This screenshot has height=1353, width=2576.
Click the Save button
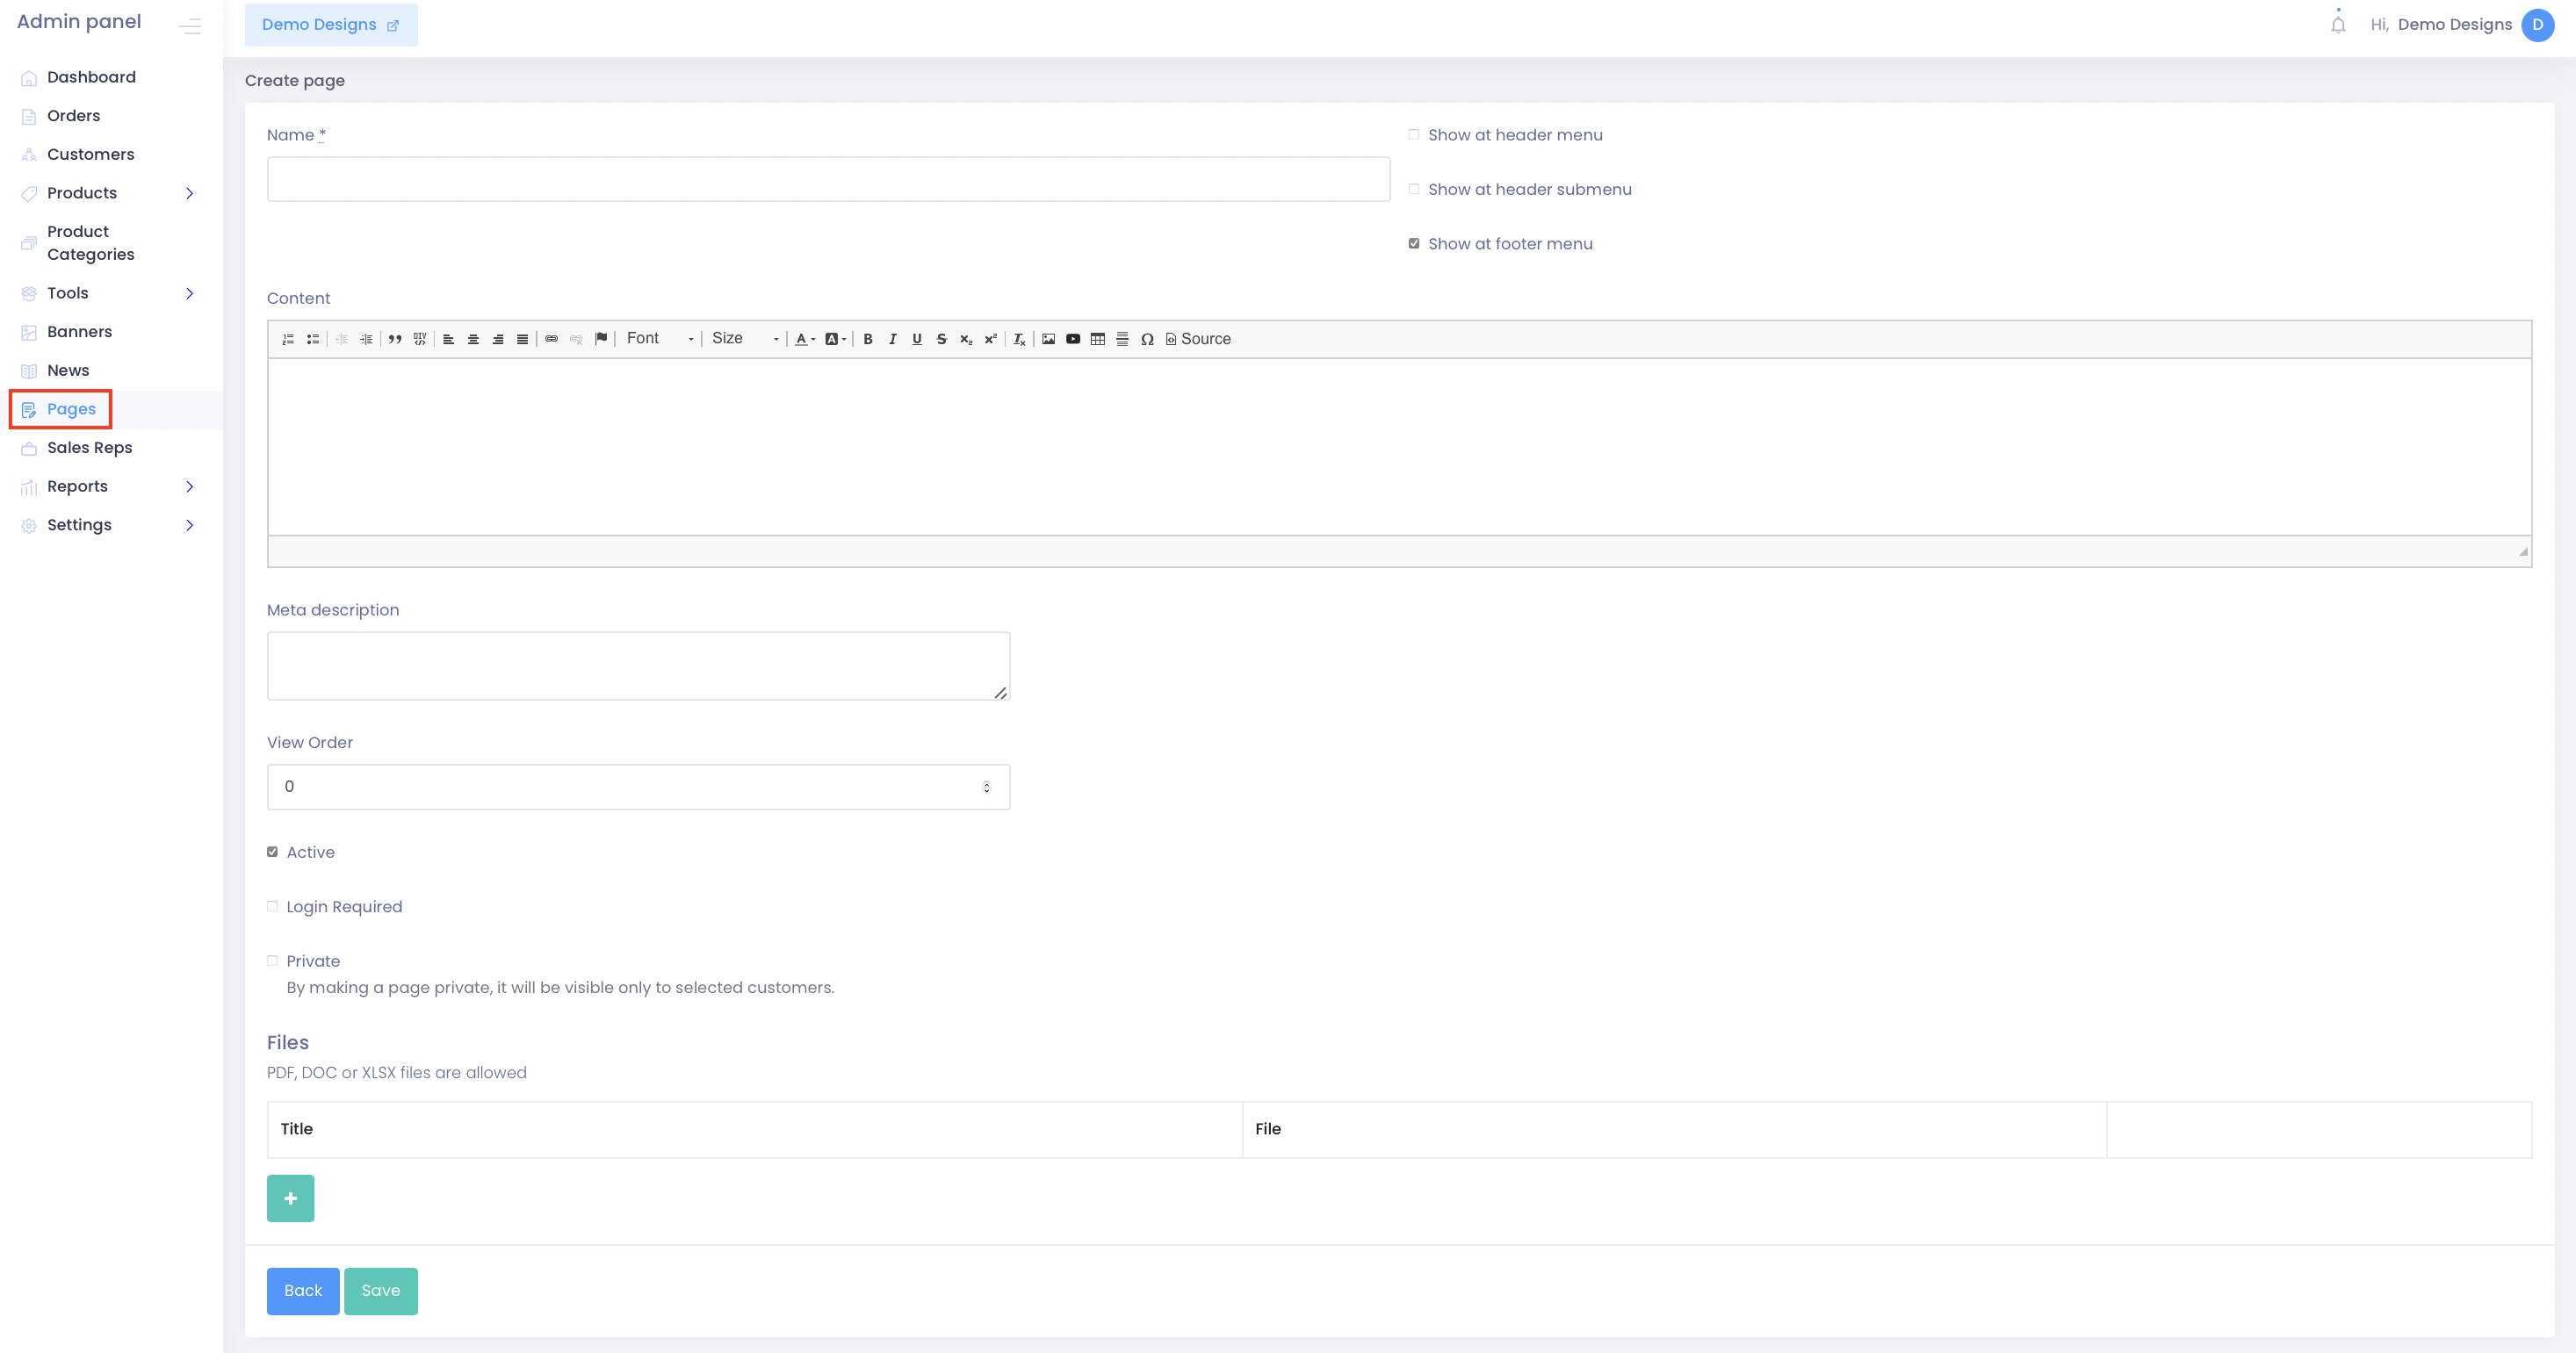(x=380, y=1291)
